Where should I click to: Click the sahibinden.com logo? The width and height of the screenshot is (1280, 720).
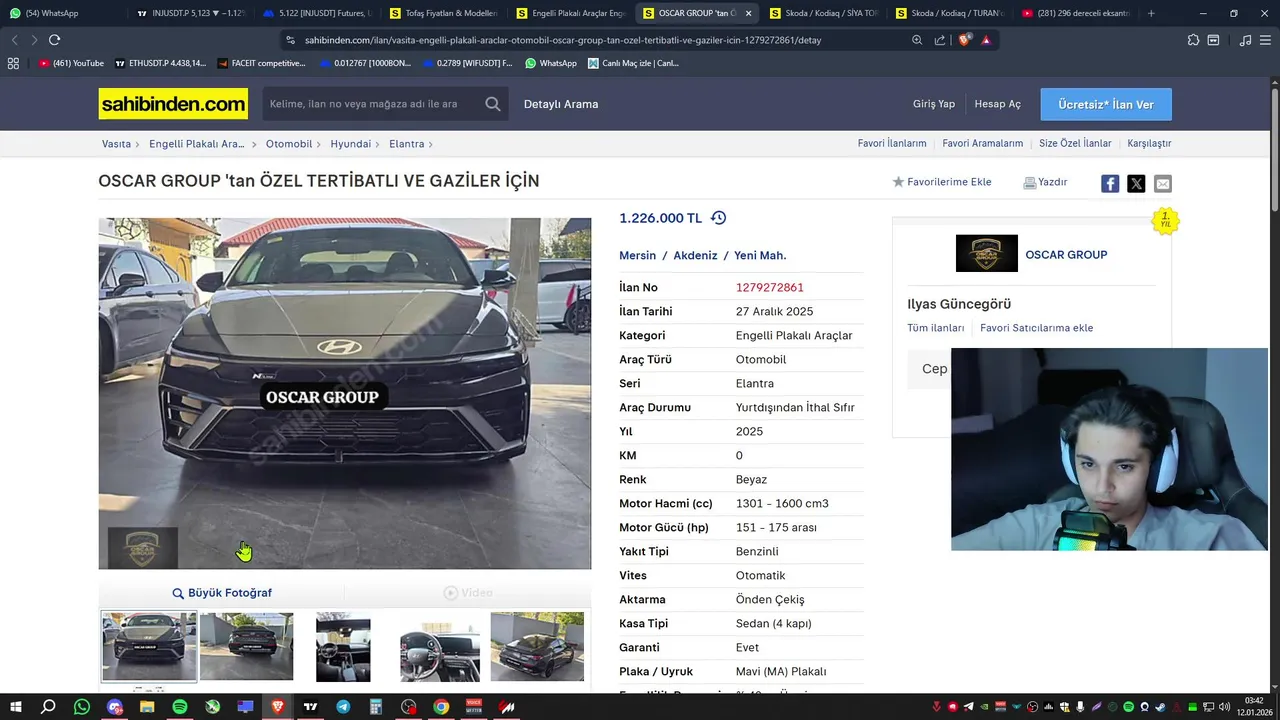(173, 104)
